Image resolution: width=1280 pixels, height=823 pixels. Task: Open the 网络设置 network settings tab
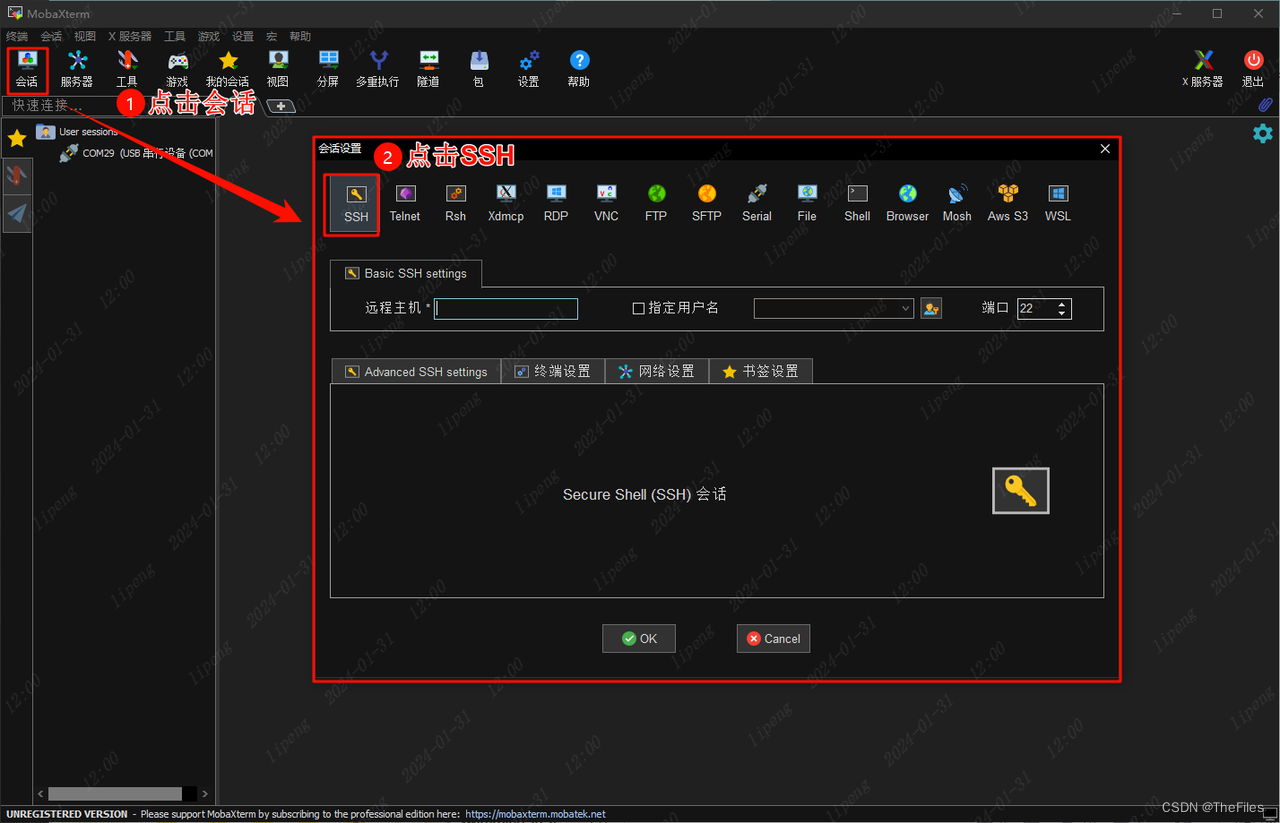[657, 371]
